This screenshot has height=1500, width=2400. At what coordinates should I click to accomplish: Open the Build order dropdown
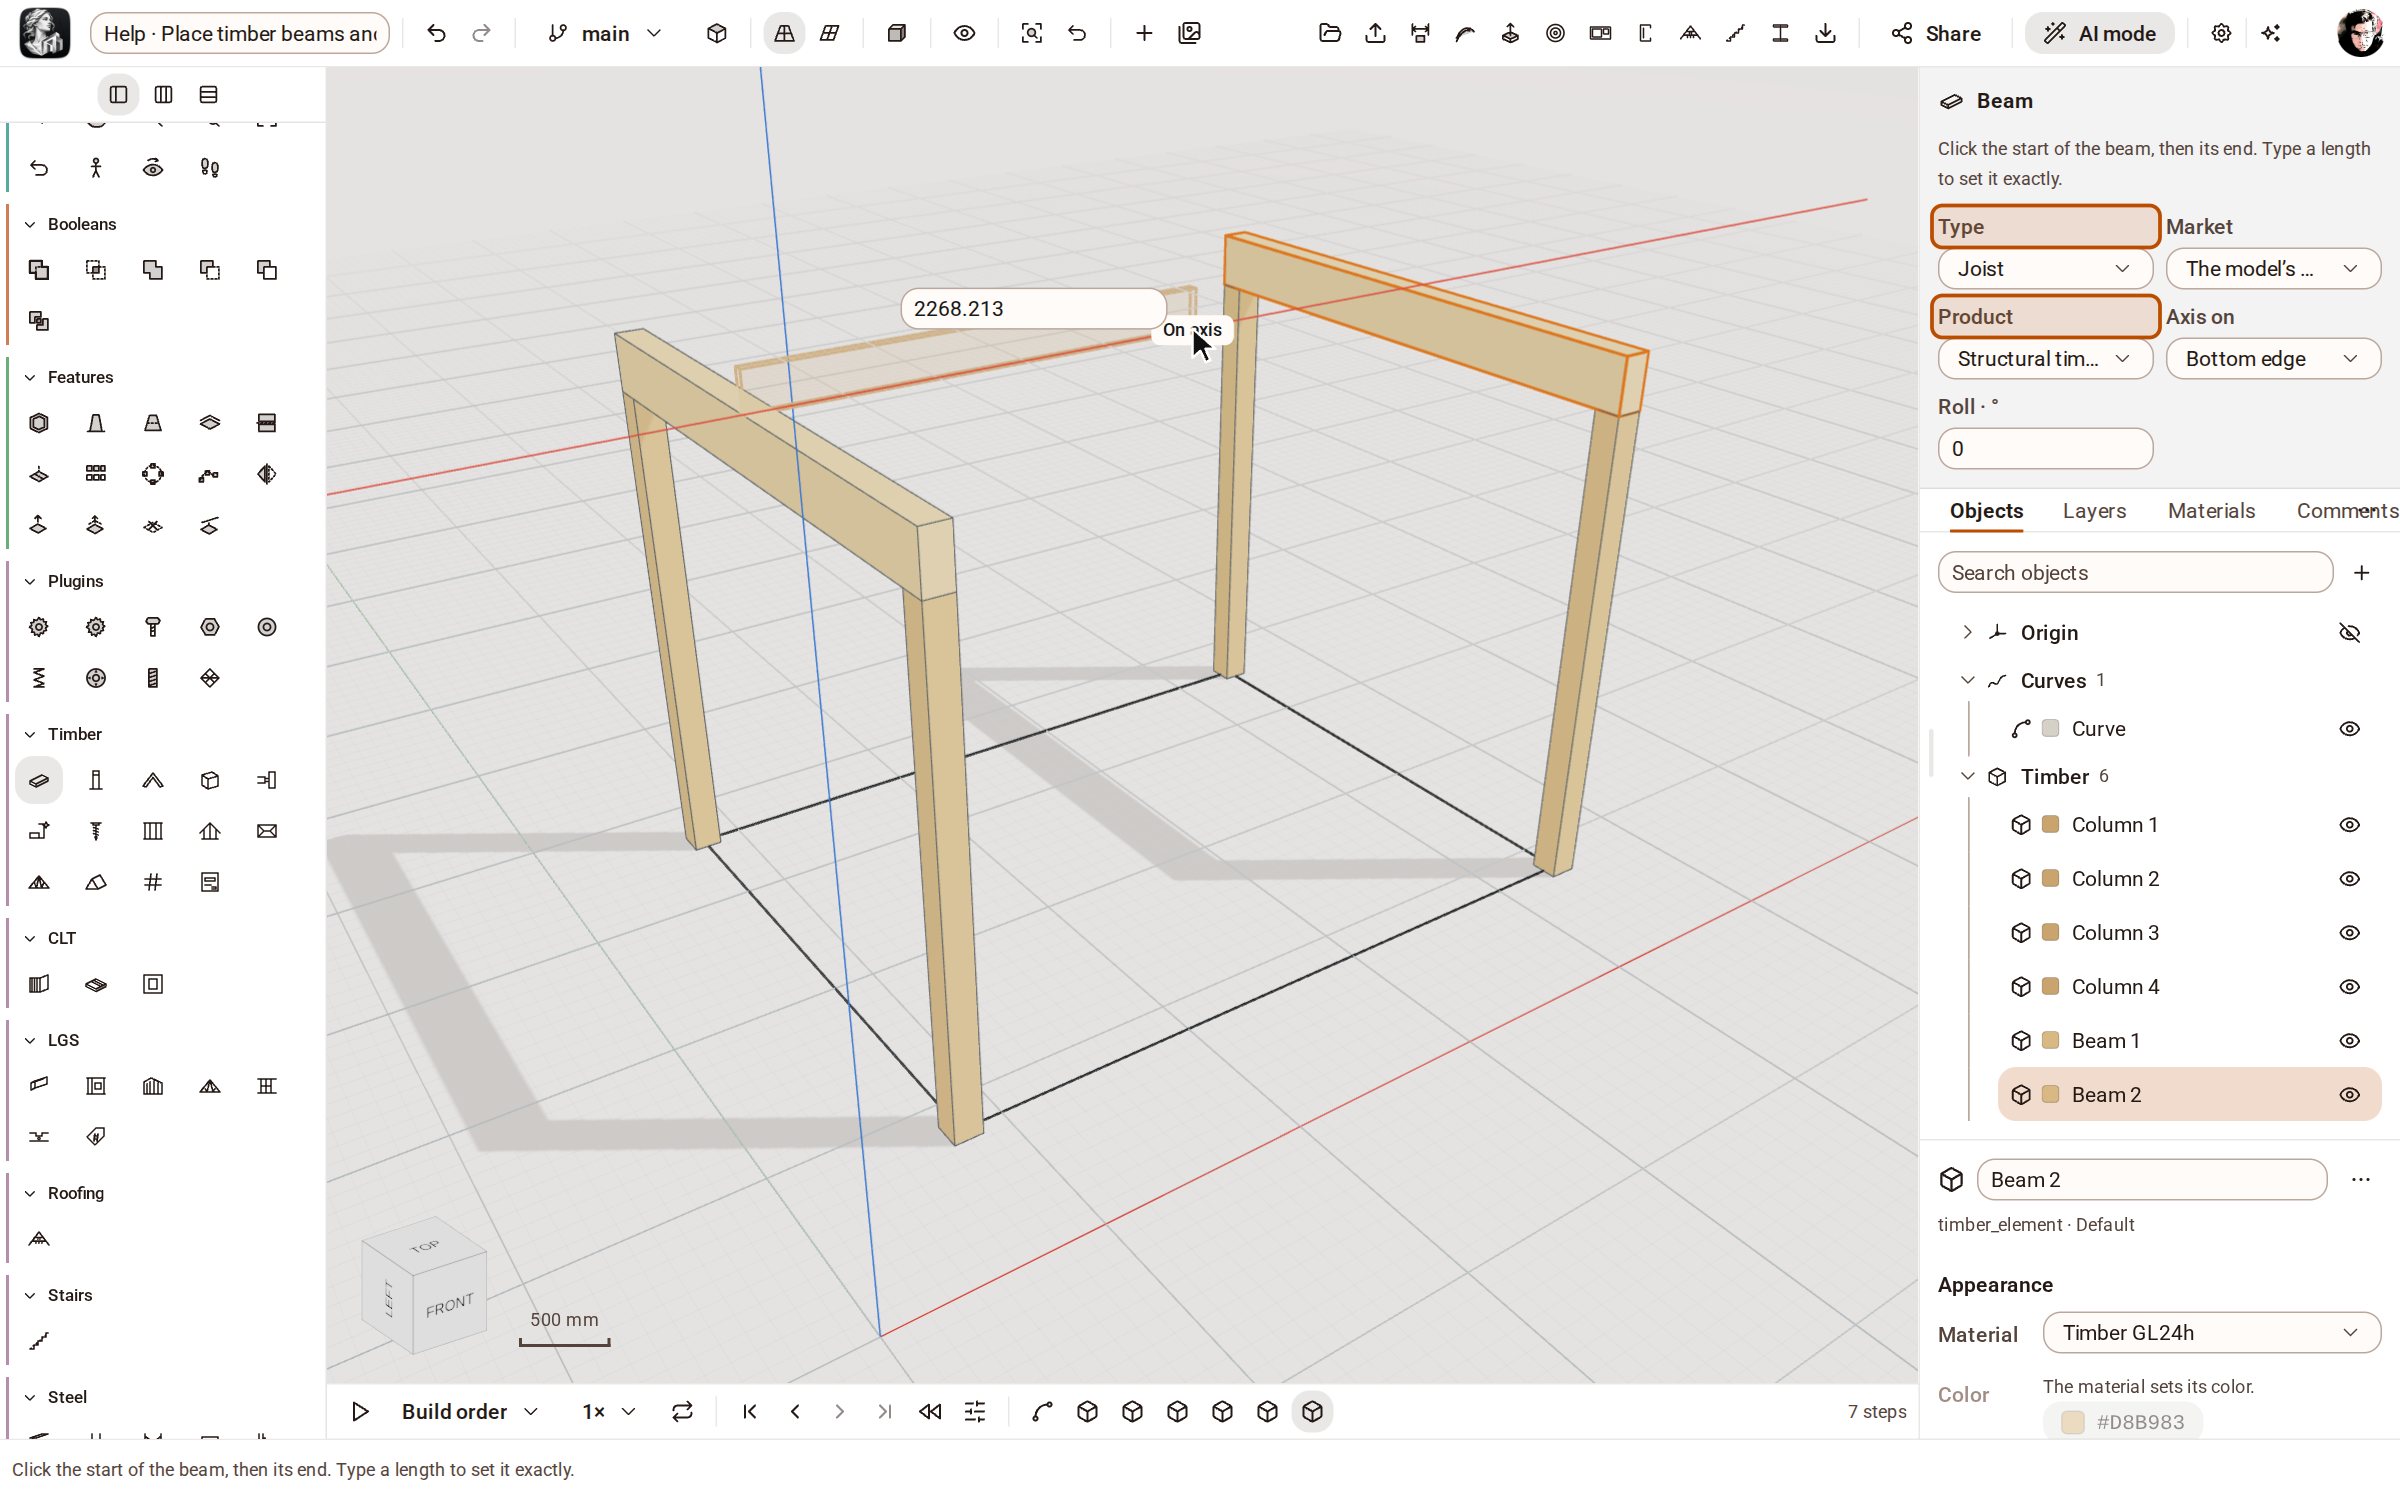point(470,1412)
